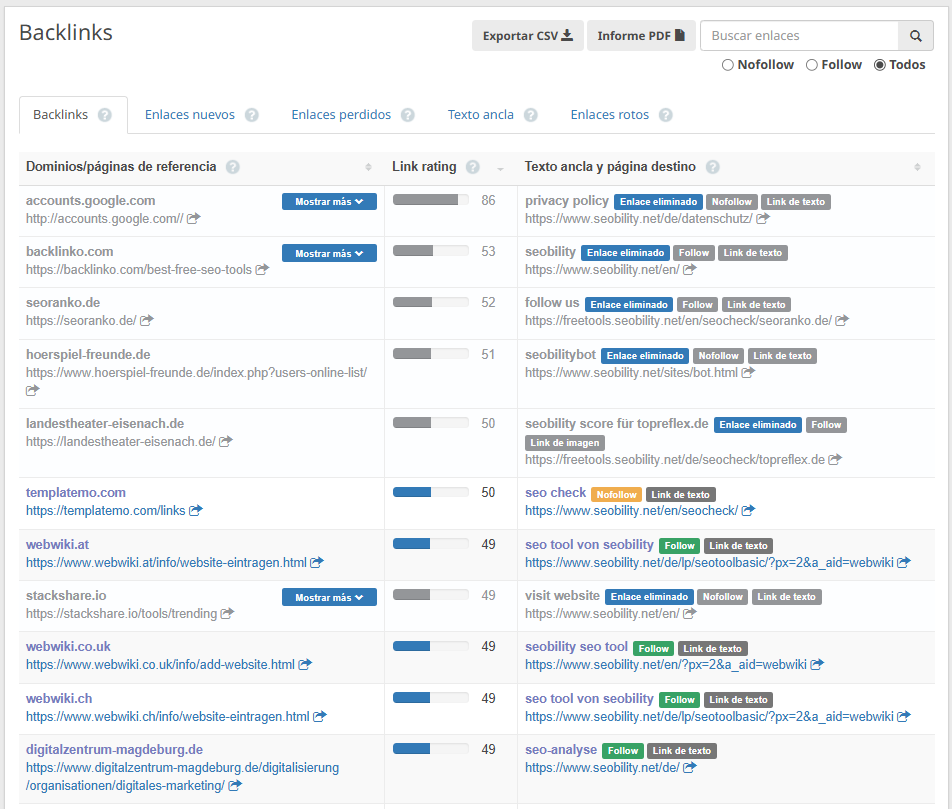
Task: Sort by Texto ancla y página destino arrows
Action: coord(917,167)
